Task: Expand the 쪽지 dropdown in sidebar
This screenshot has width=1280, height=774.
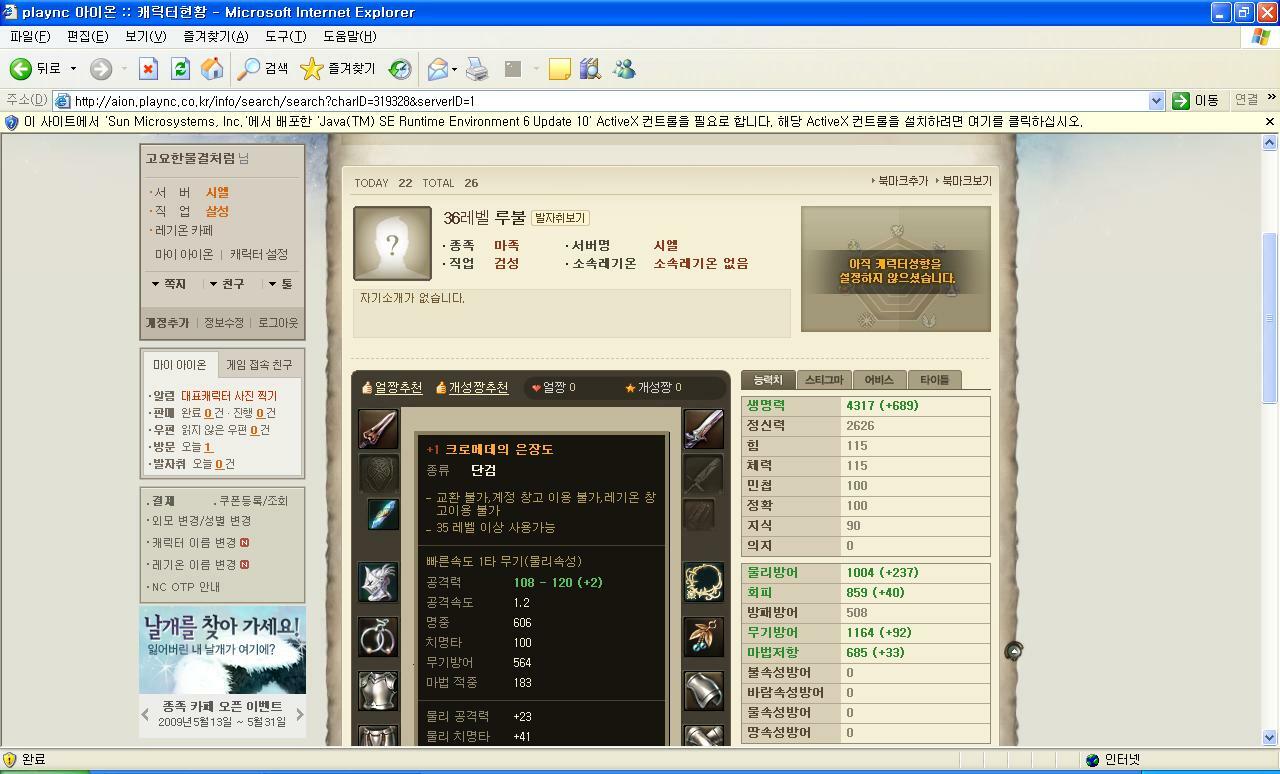Action: [168, 284]
